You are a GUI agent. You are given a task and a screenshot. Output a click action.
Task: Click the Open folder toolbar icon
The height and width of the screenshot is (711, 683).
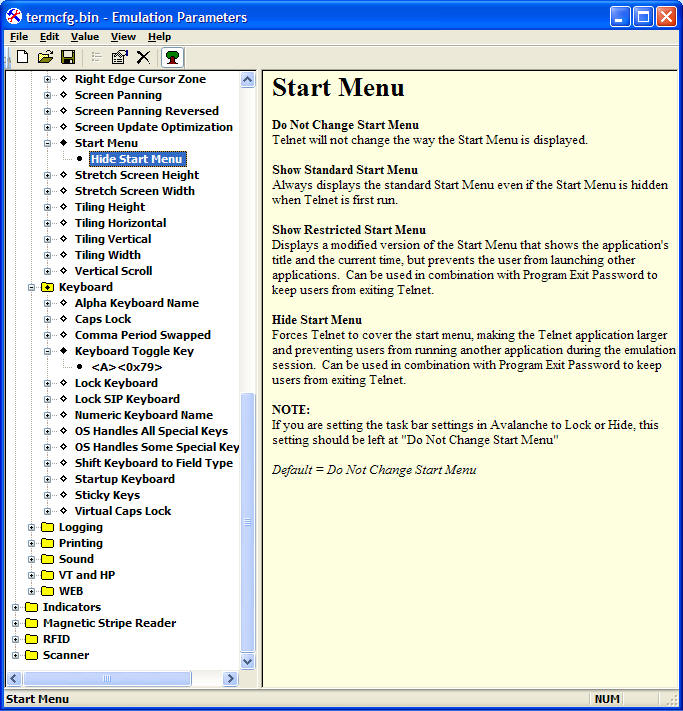click(x=45, y=57)
